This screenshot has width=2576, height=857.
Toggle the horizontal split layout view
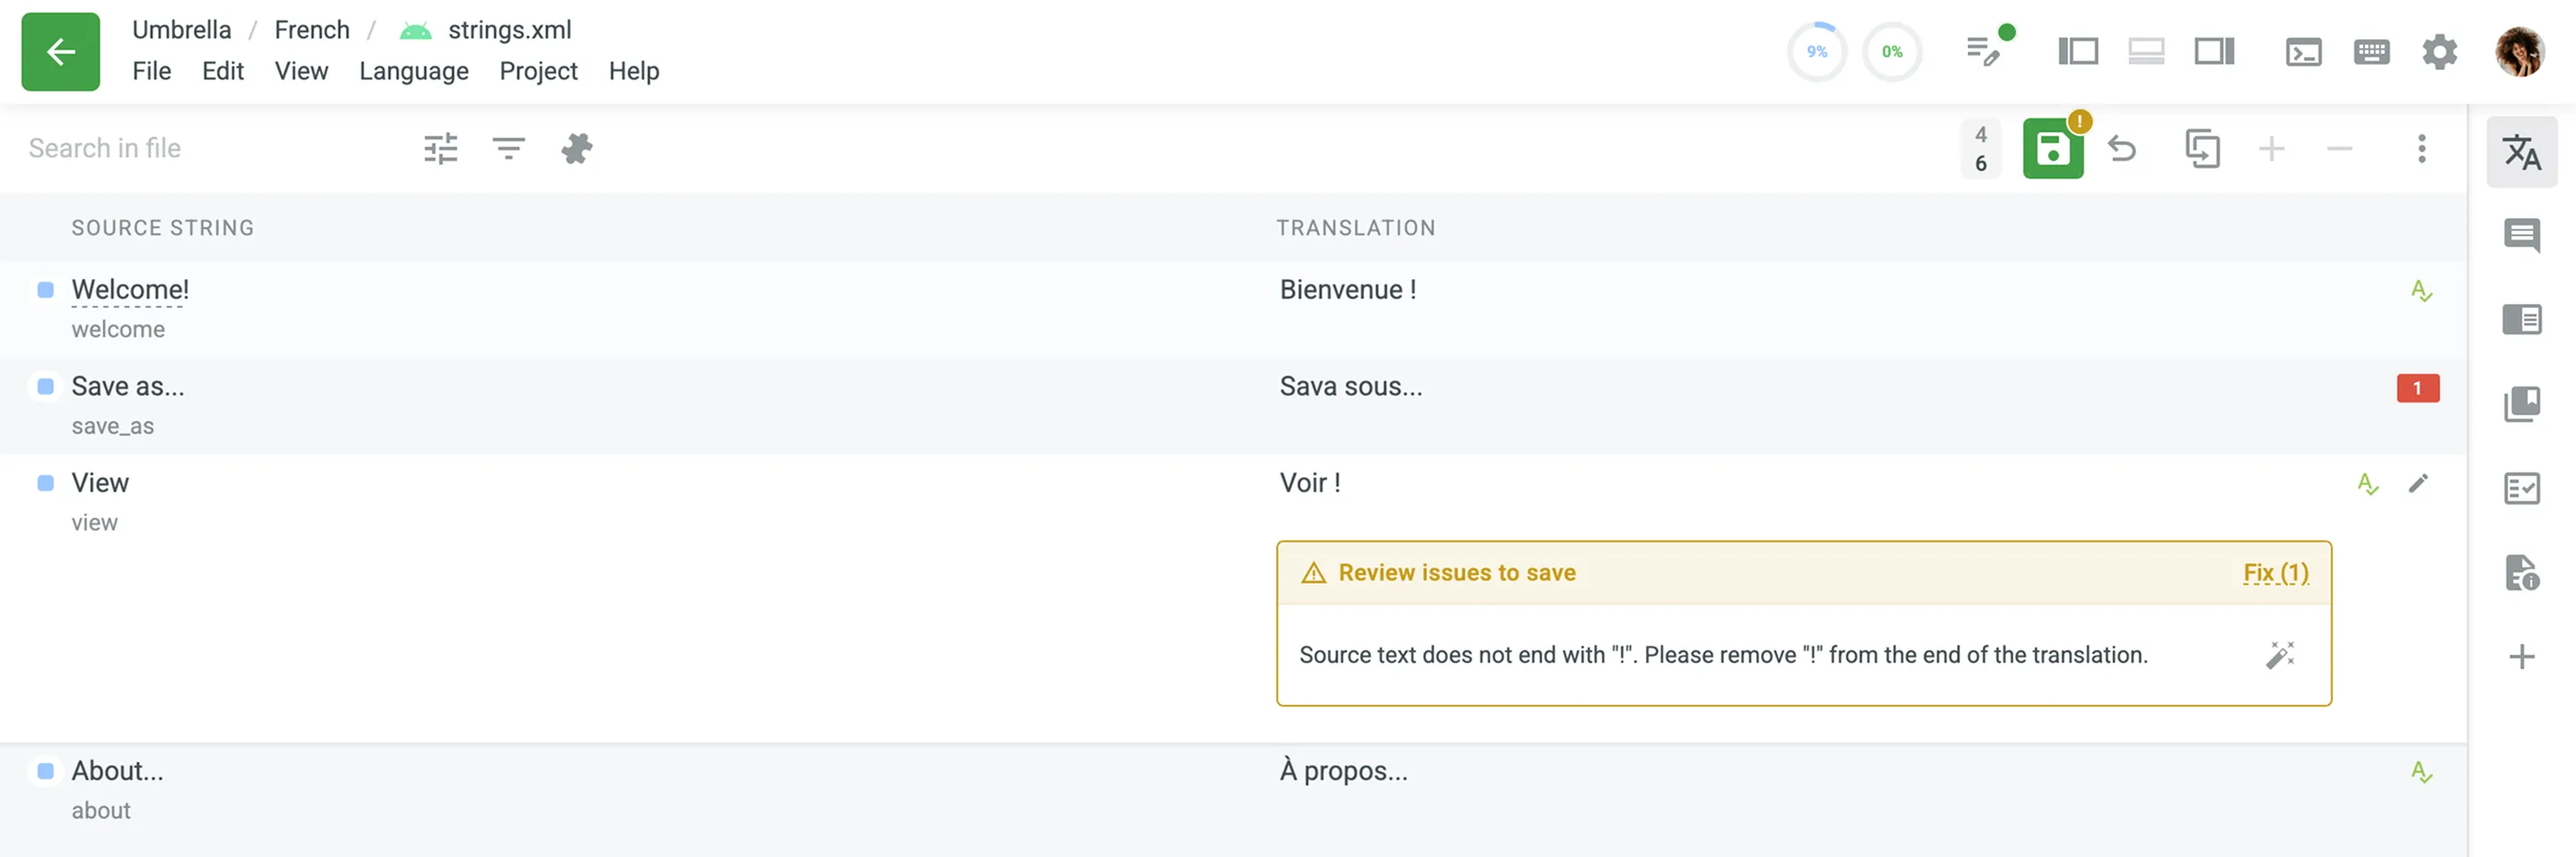[x=2146, y=51]
